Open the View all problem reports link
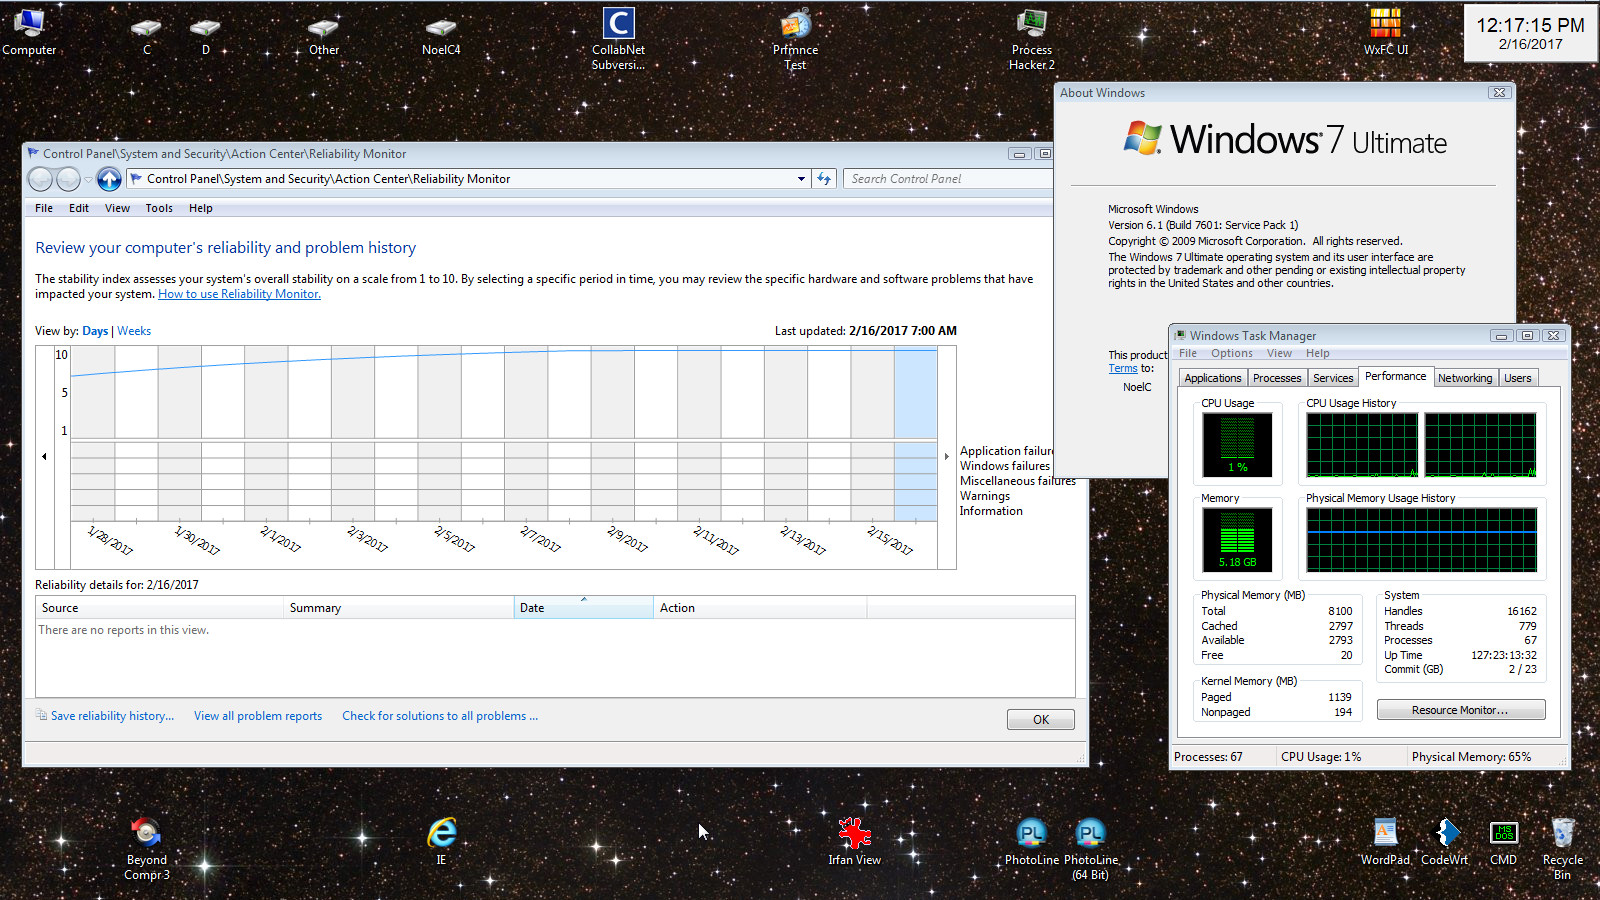This screenshot has width=1600, height=900. pyautogui.click(x=258, y=716)
